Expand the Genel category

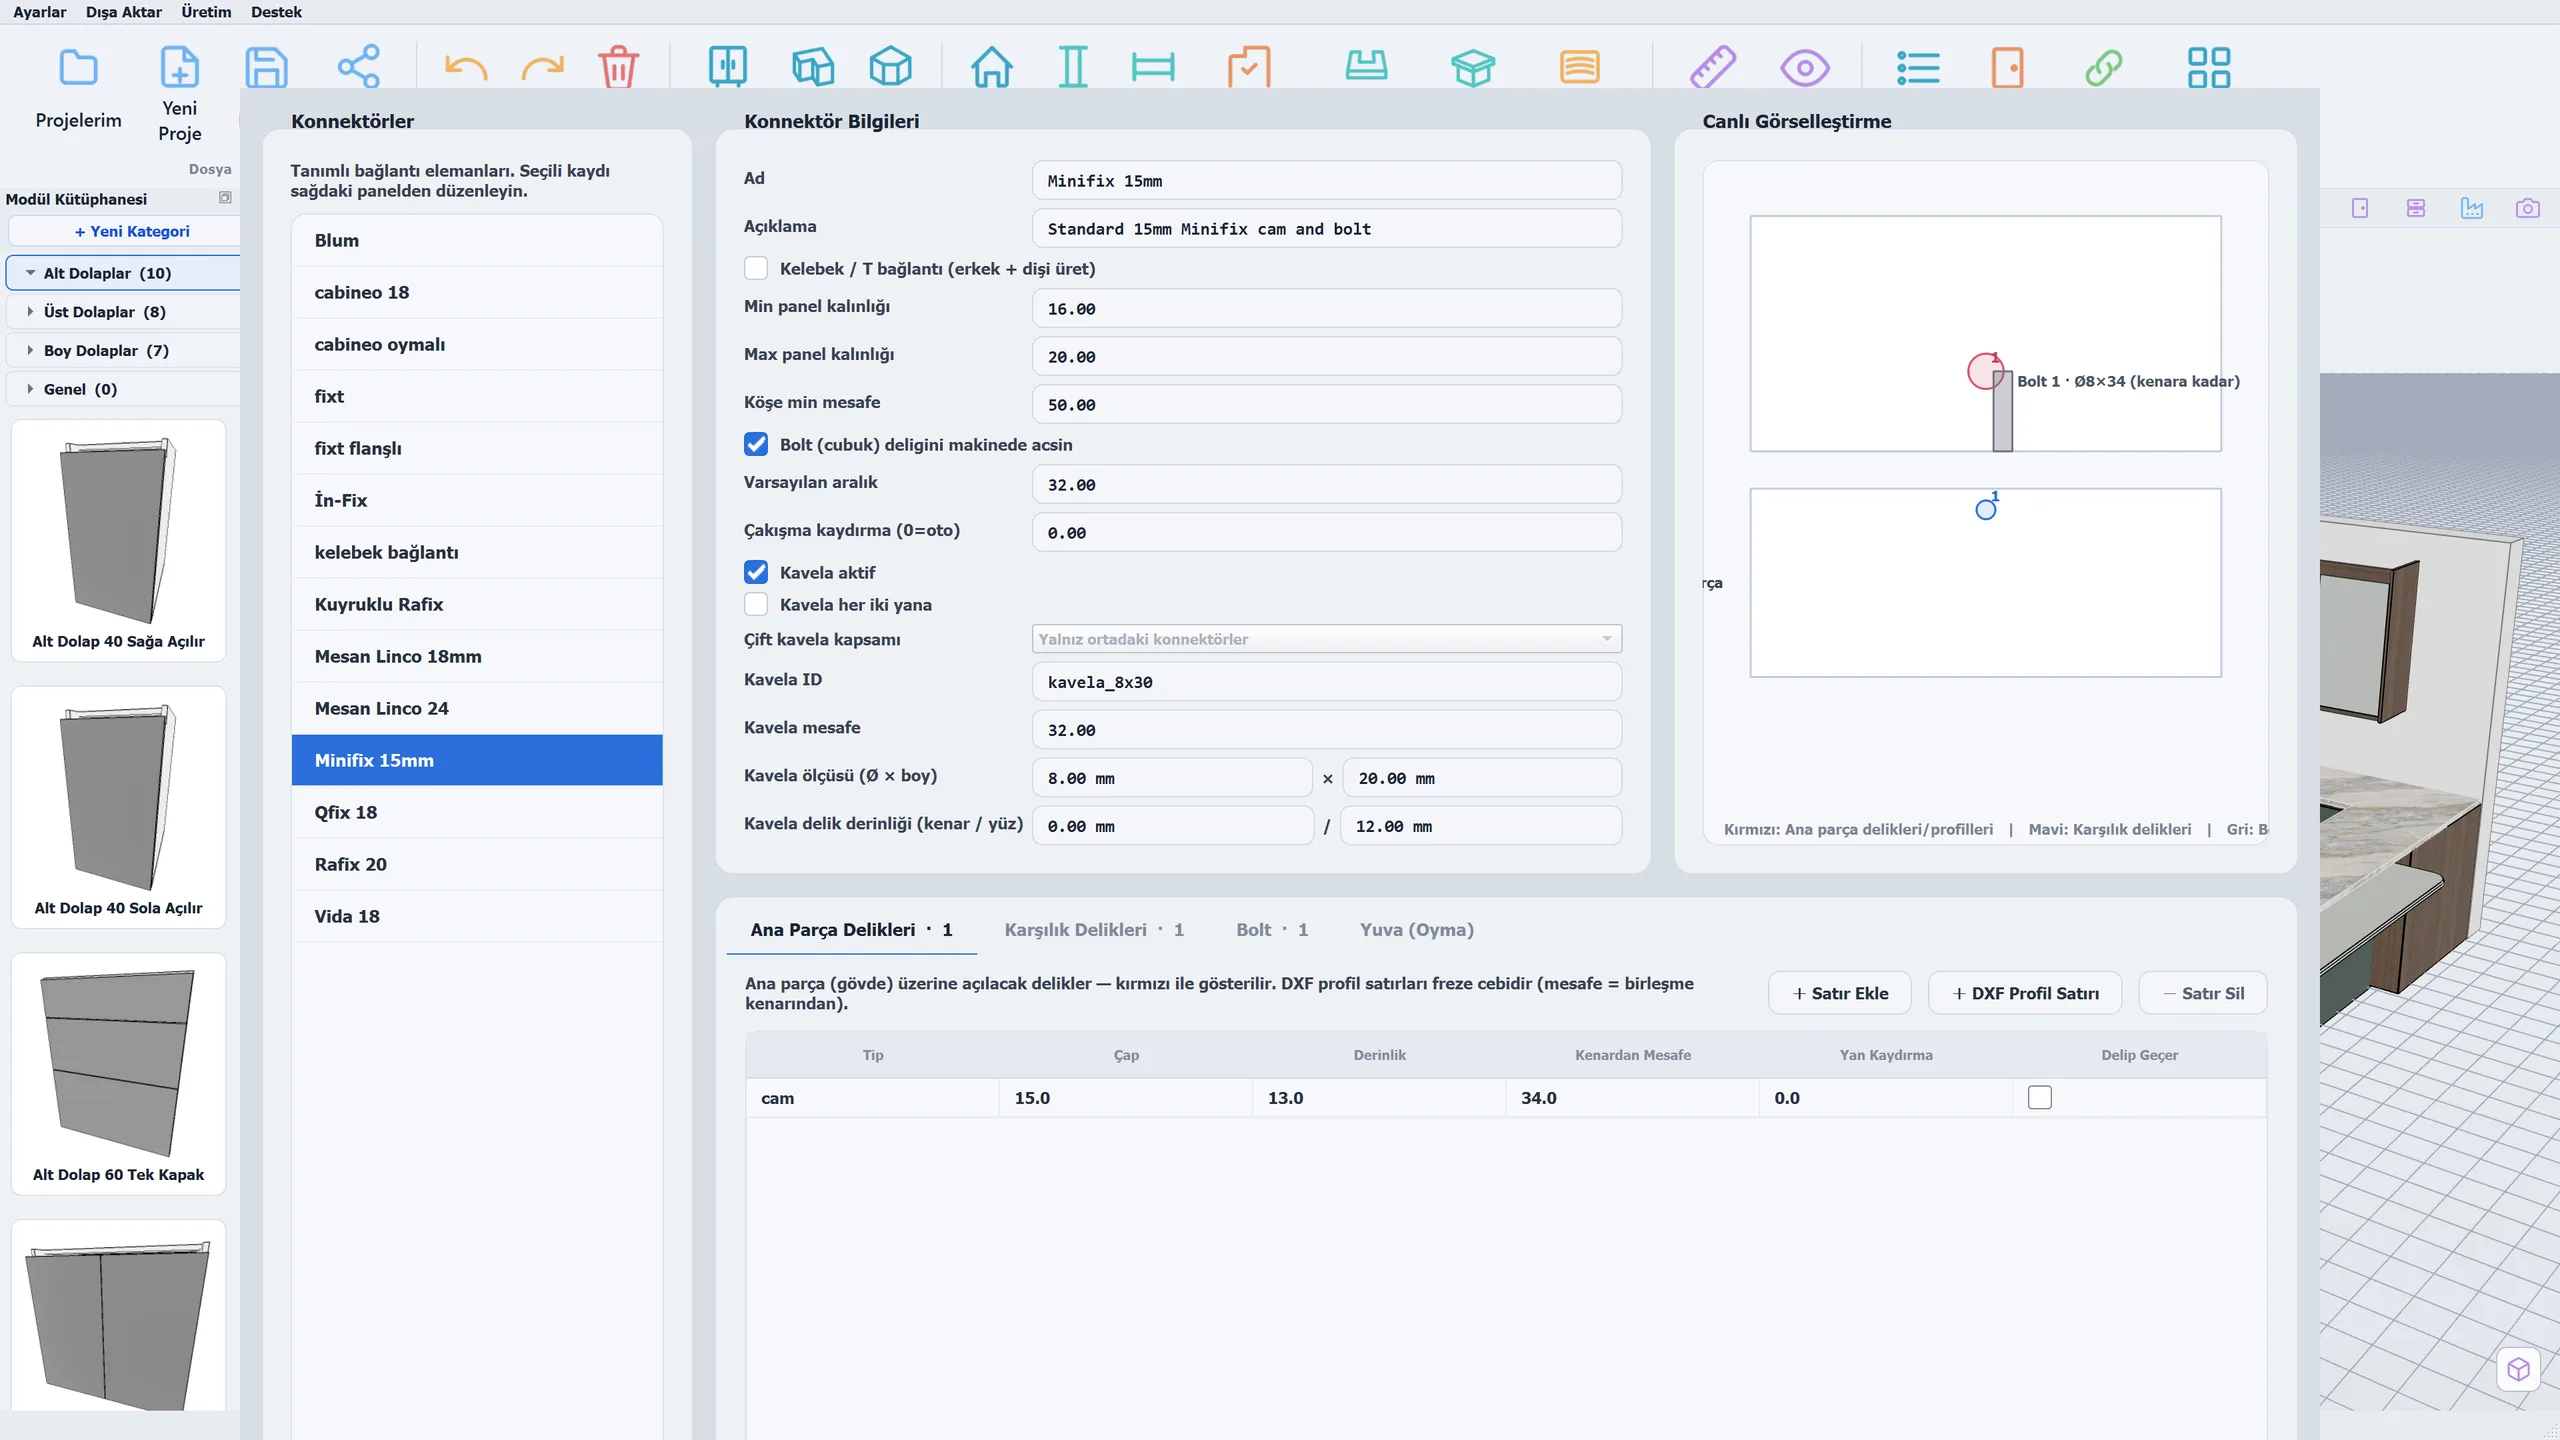[x=31, y=389]
